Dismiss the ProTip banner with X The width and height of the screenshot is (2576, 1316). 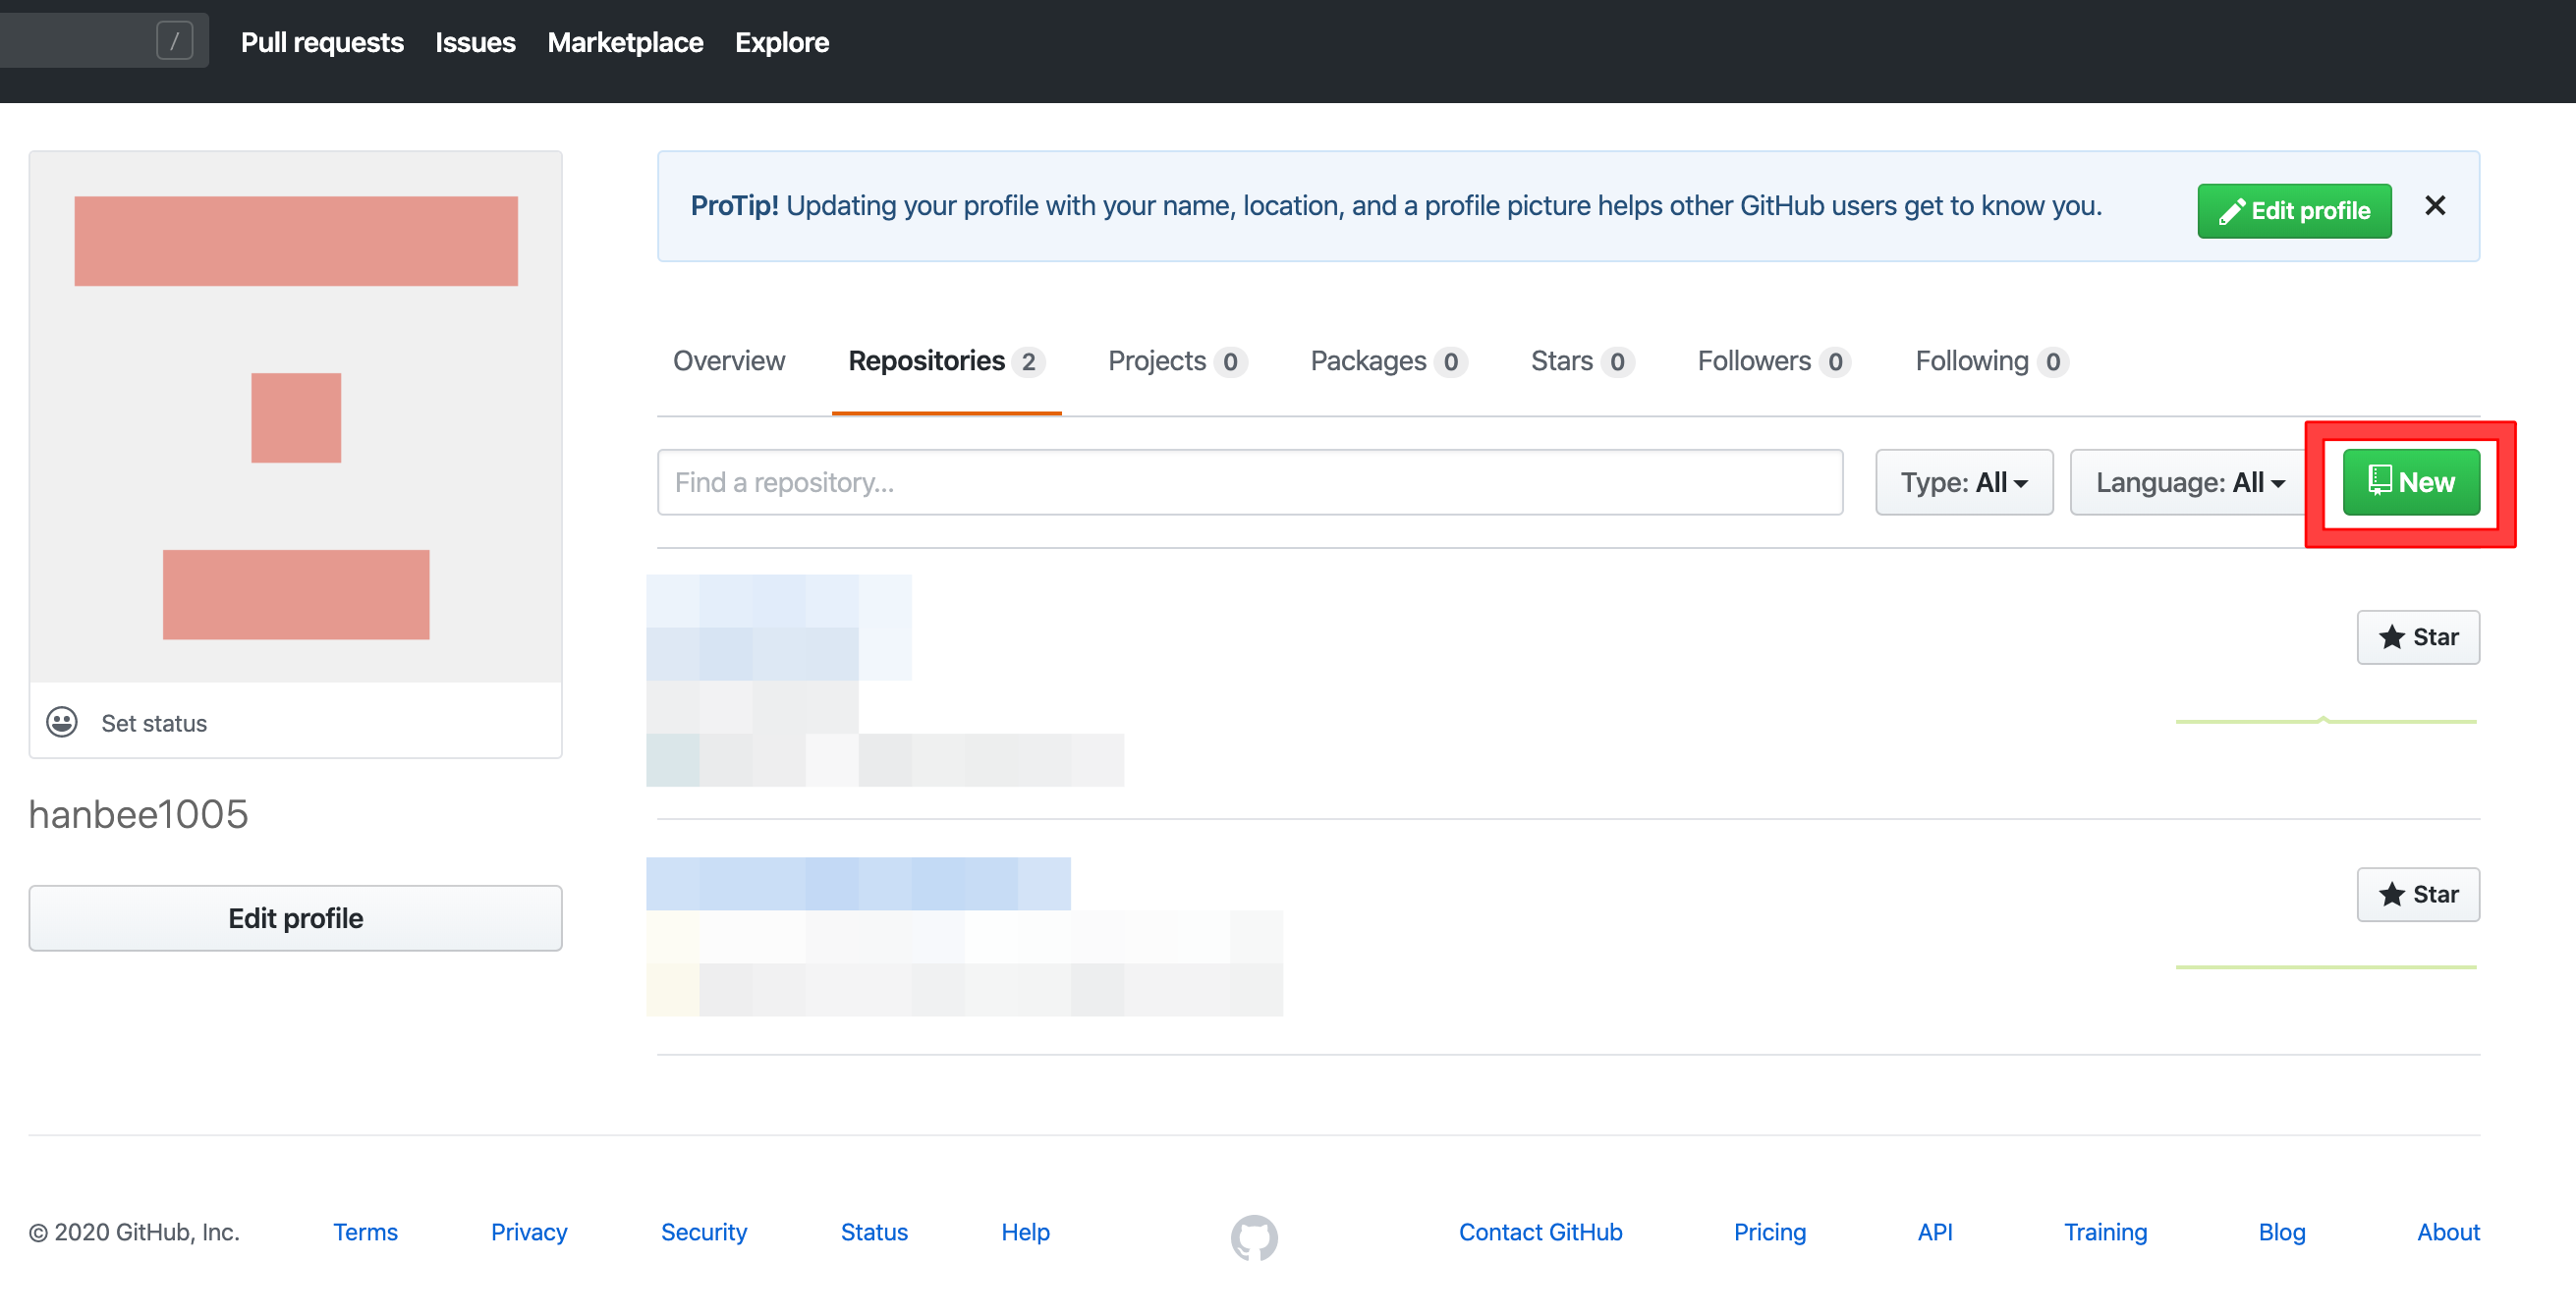point(2434,206)
